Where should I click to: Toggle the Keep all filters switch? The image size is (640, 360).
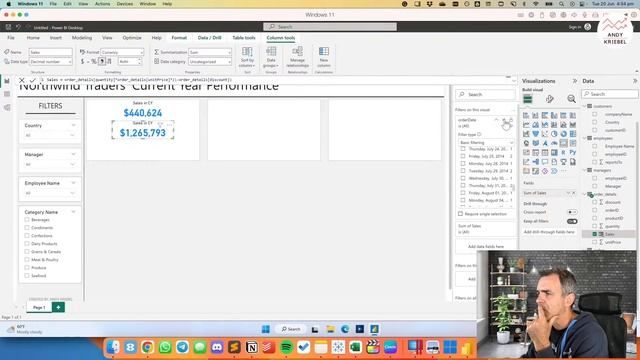click(x=572, y=221)
